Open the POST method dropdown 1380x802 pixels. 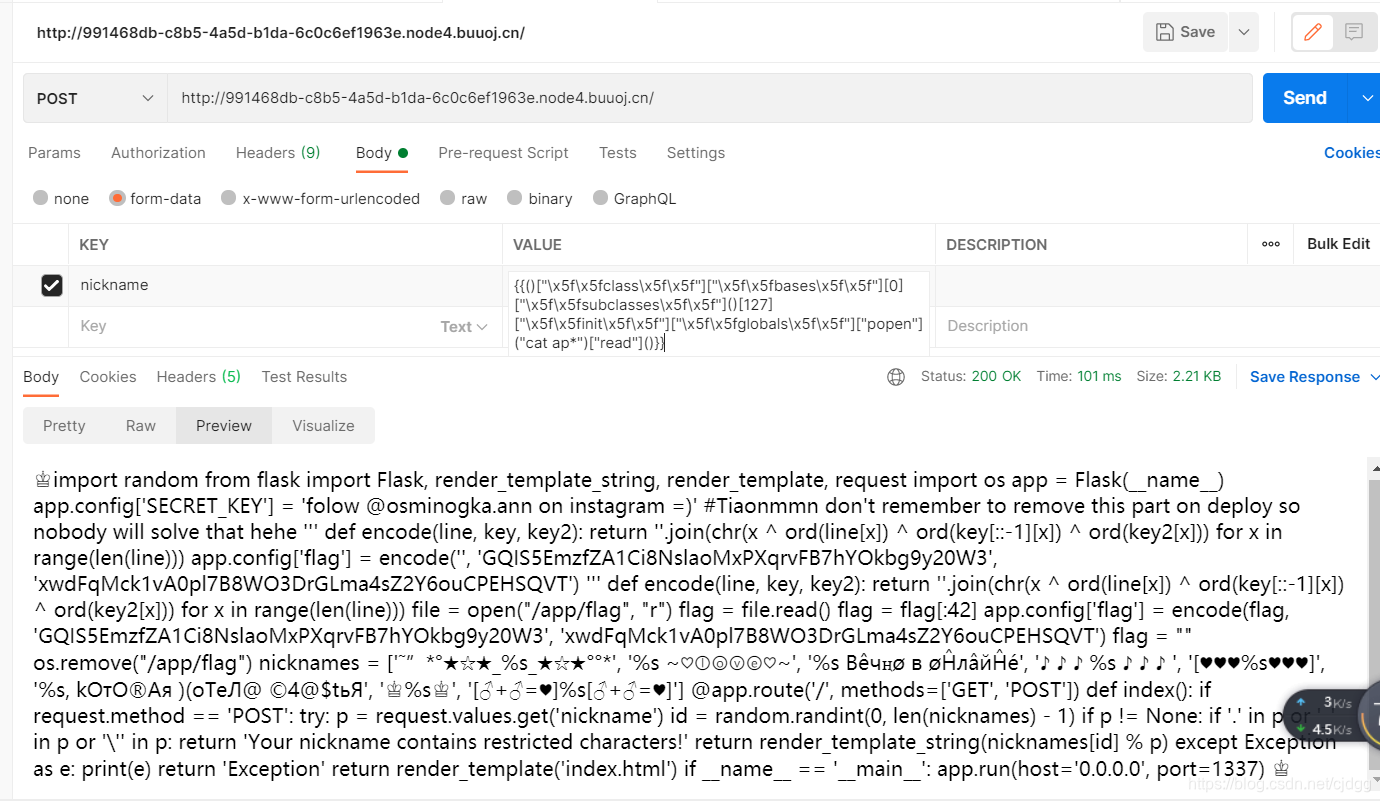tap(95, 98)
